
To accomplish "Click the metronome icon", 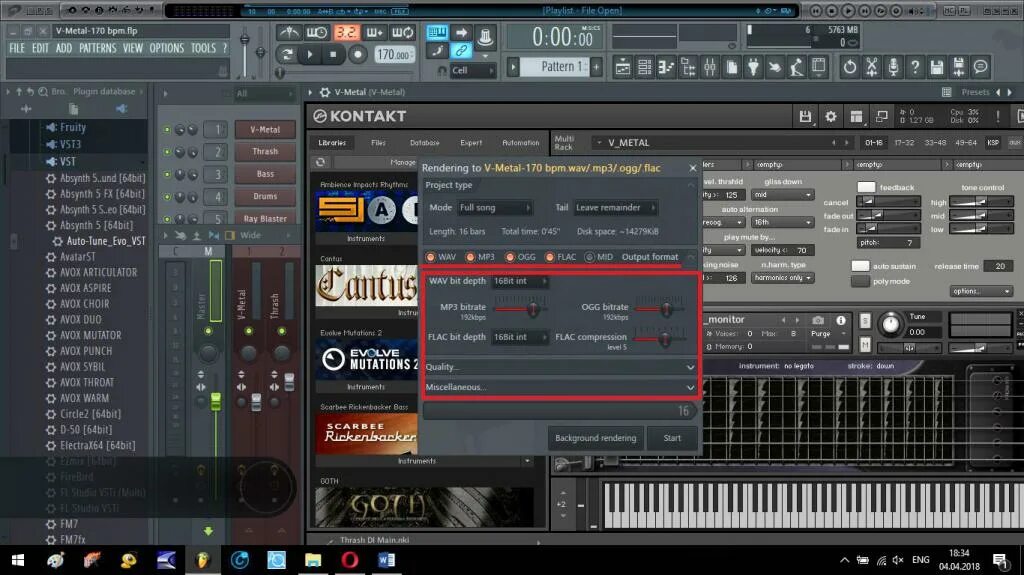I will (x=289, y=32).
